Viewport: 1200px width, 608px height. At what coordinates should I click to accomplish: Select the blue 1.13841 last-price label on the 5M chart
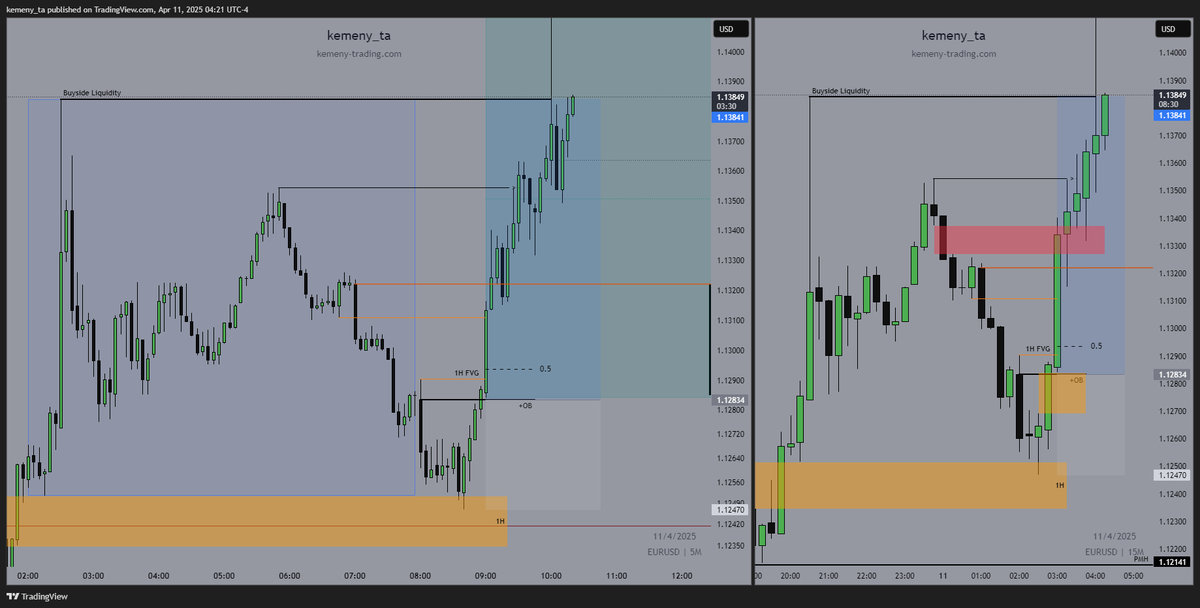(x=731, y=117)
